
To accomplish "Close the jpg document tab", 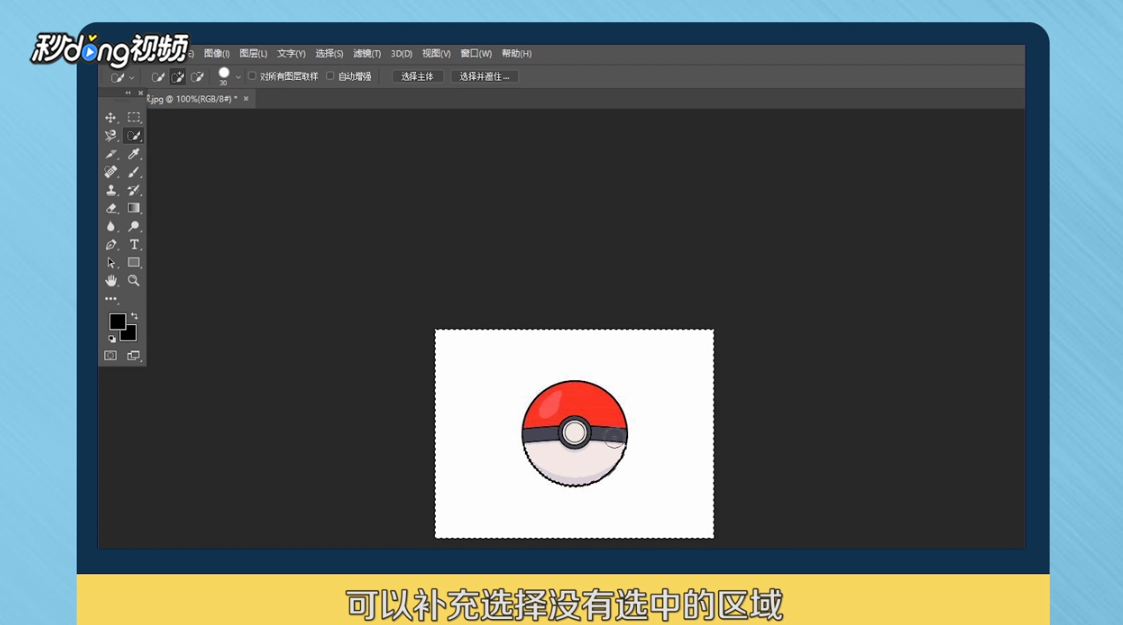I will coord(246,99).
